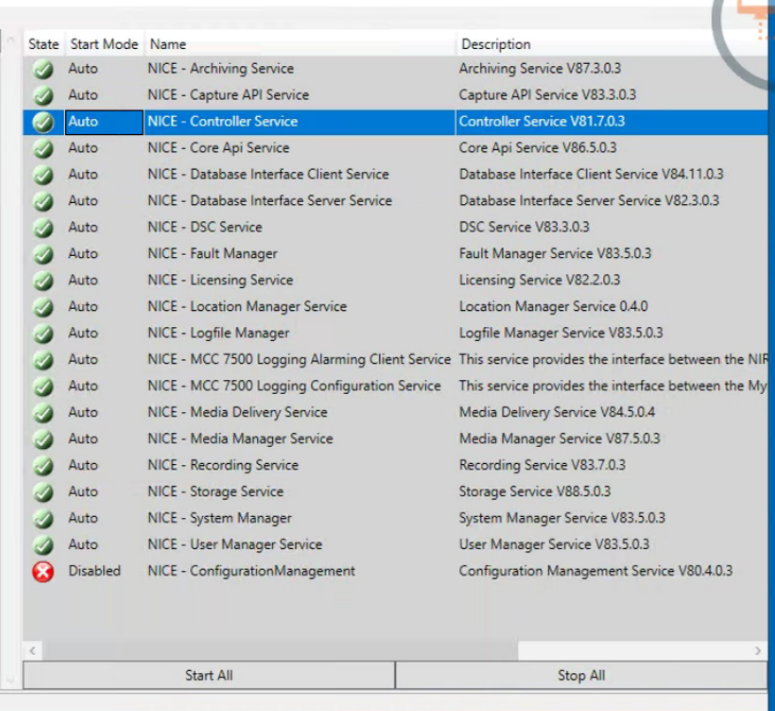Select NICE - System Manager name
The width and height of the screenshot is (775, 711).
pyautogui.click(x=219, y=518)
